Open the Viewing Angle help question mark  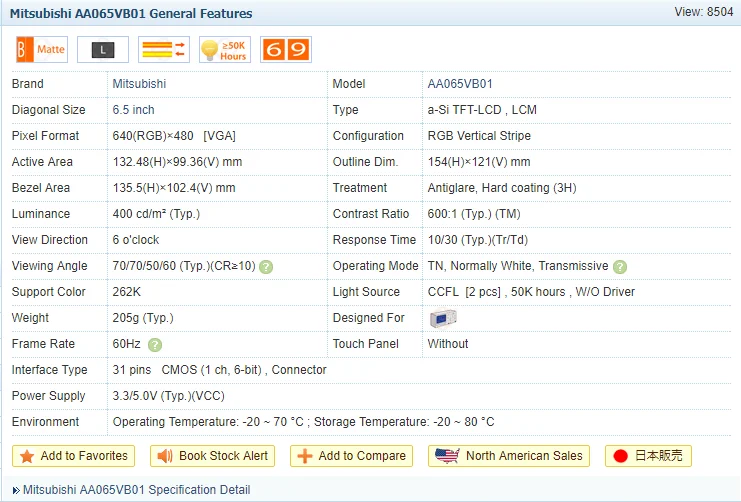[266, 267]
